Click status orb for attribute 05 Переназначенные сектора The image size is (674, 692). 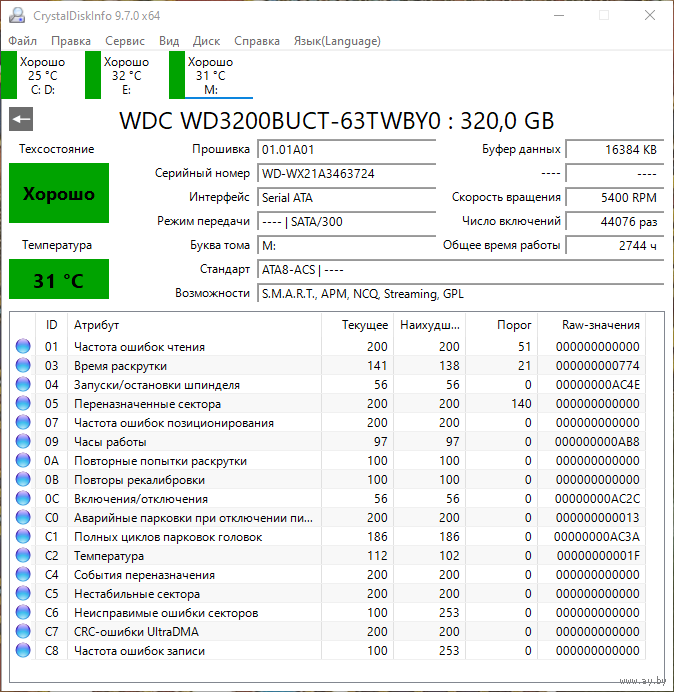(x=23, y=403)
